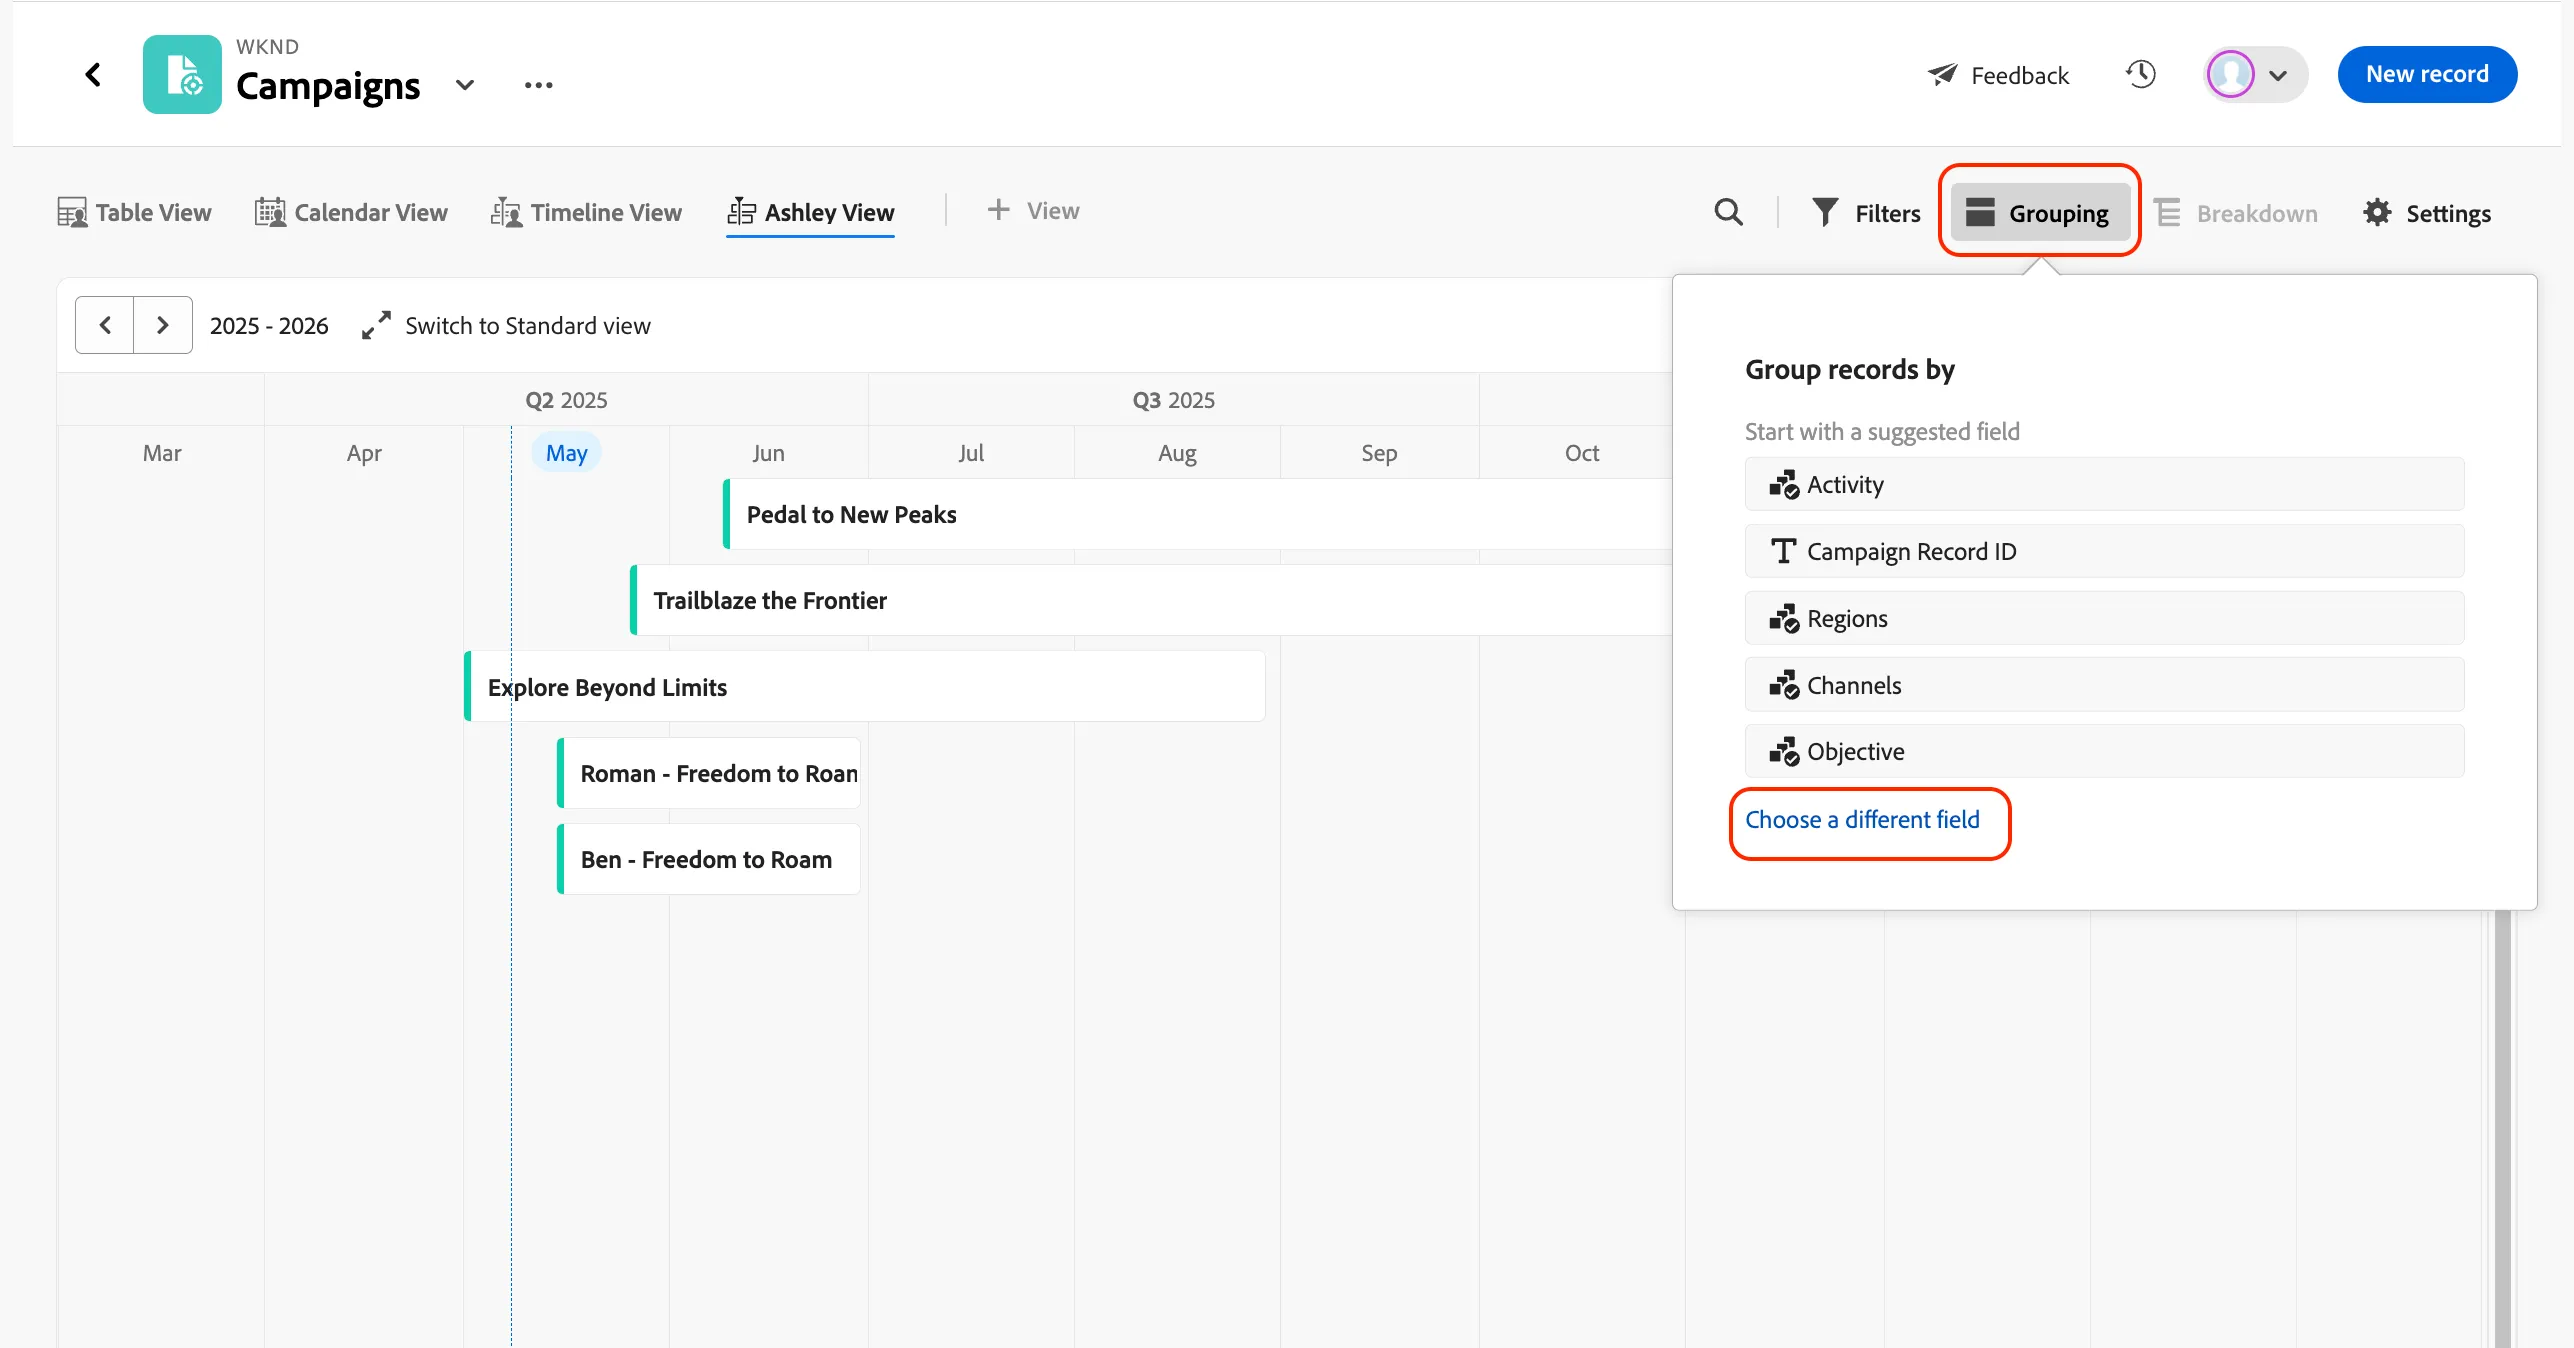This screenshot has width=2574, height=1348.
Task: Click the vertical scrollbar on timeline
Action: 2503,1128
